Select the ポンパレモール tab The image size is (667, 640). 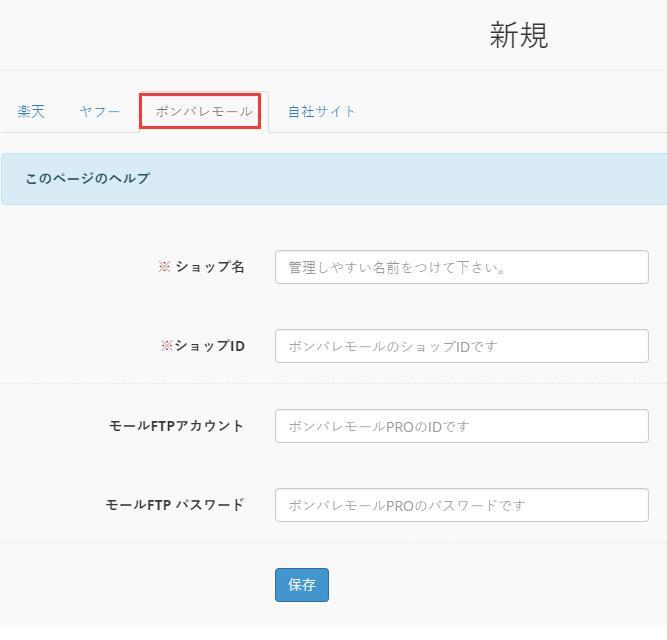coord(204,111)
